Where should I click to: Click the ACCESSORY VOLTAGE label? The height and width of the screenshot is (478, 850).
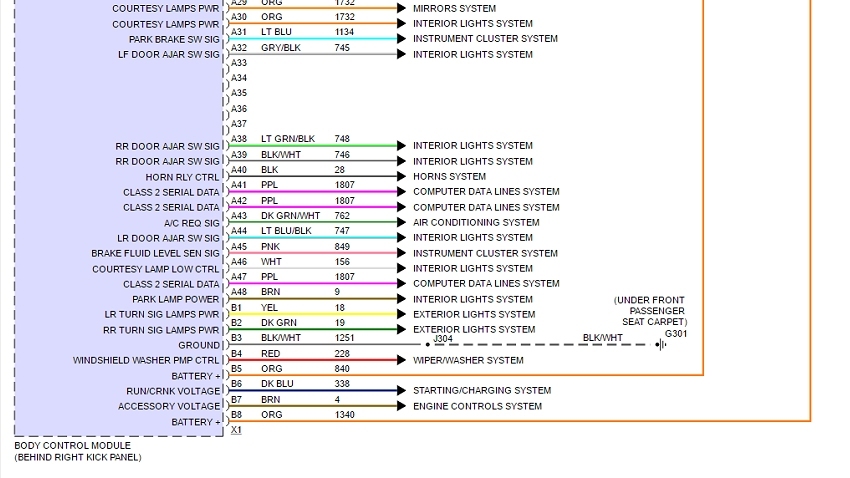pos(169,406)
